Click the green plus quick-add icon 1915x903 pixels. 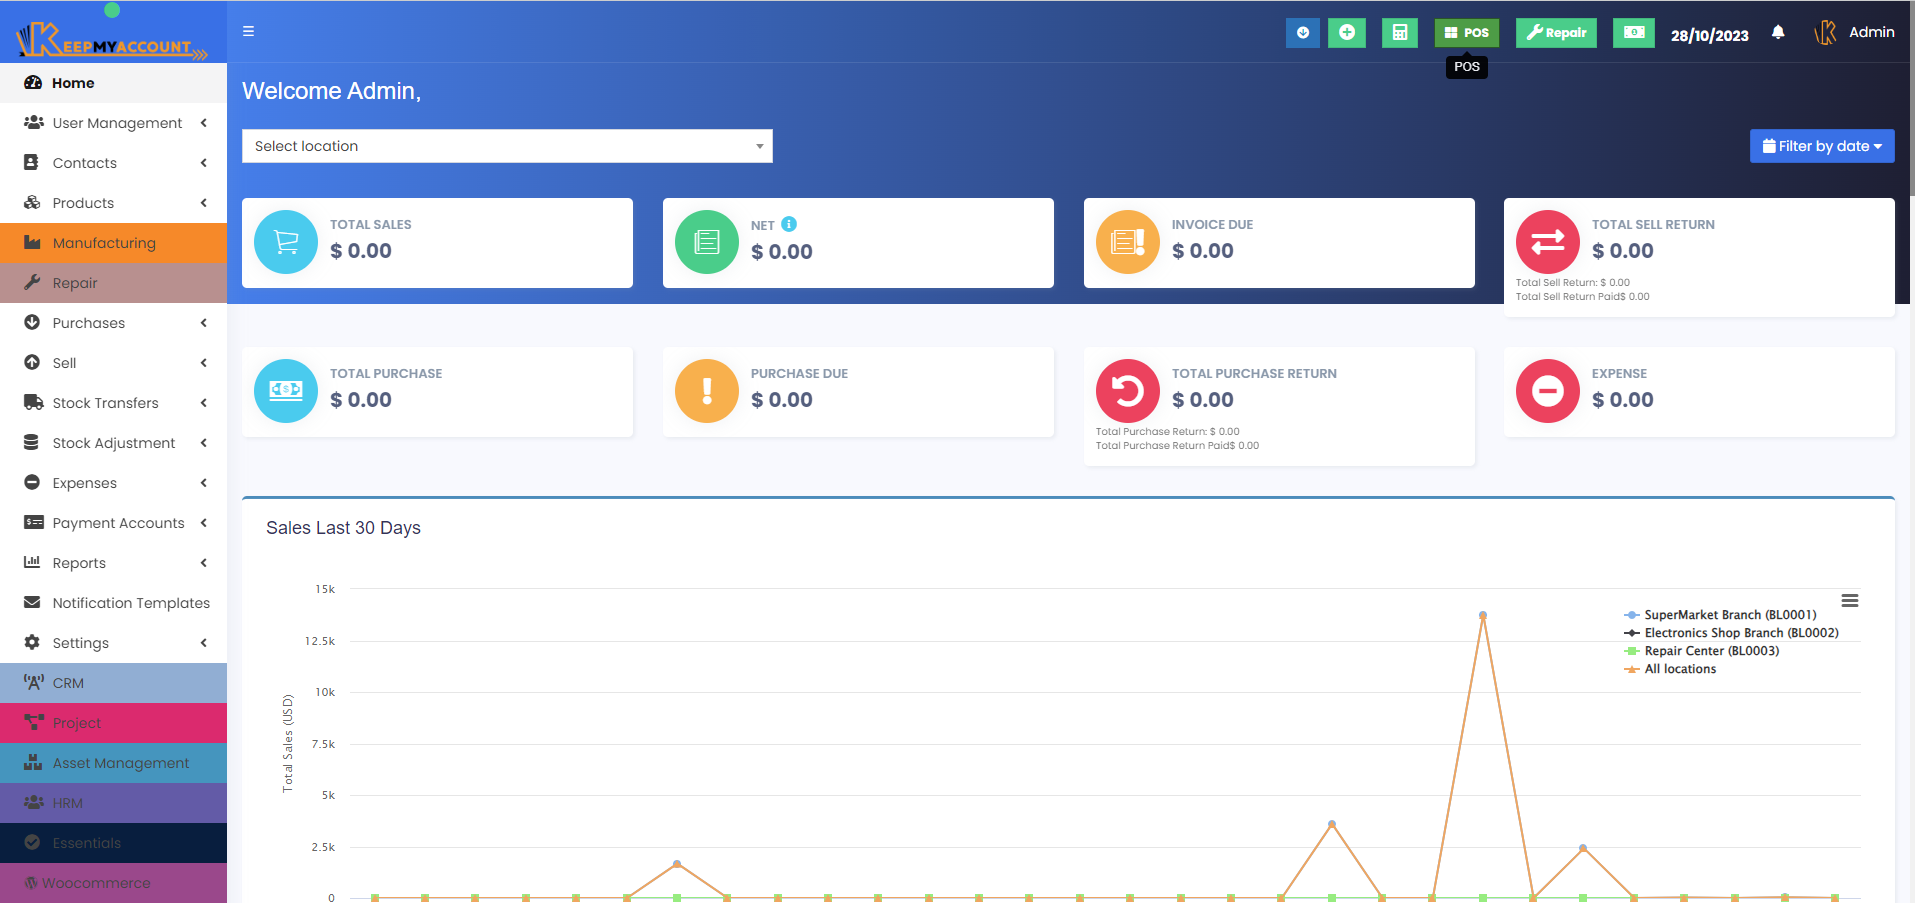(1346, 32)
